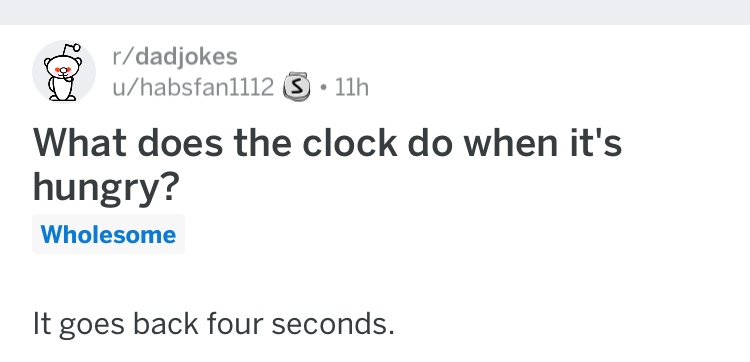Click the bold 'dadjokes' subreddit name text
This screenshot has width=750, height=362.
(187, 57)
